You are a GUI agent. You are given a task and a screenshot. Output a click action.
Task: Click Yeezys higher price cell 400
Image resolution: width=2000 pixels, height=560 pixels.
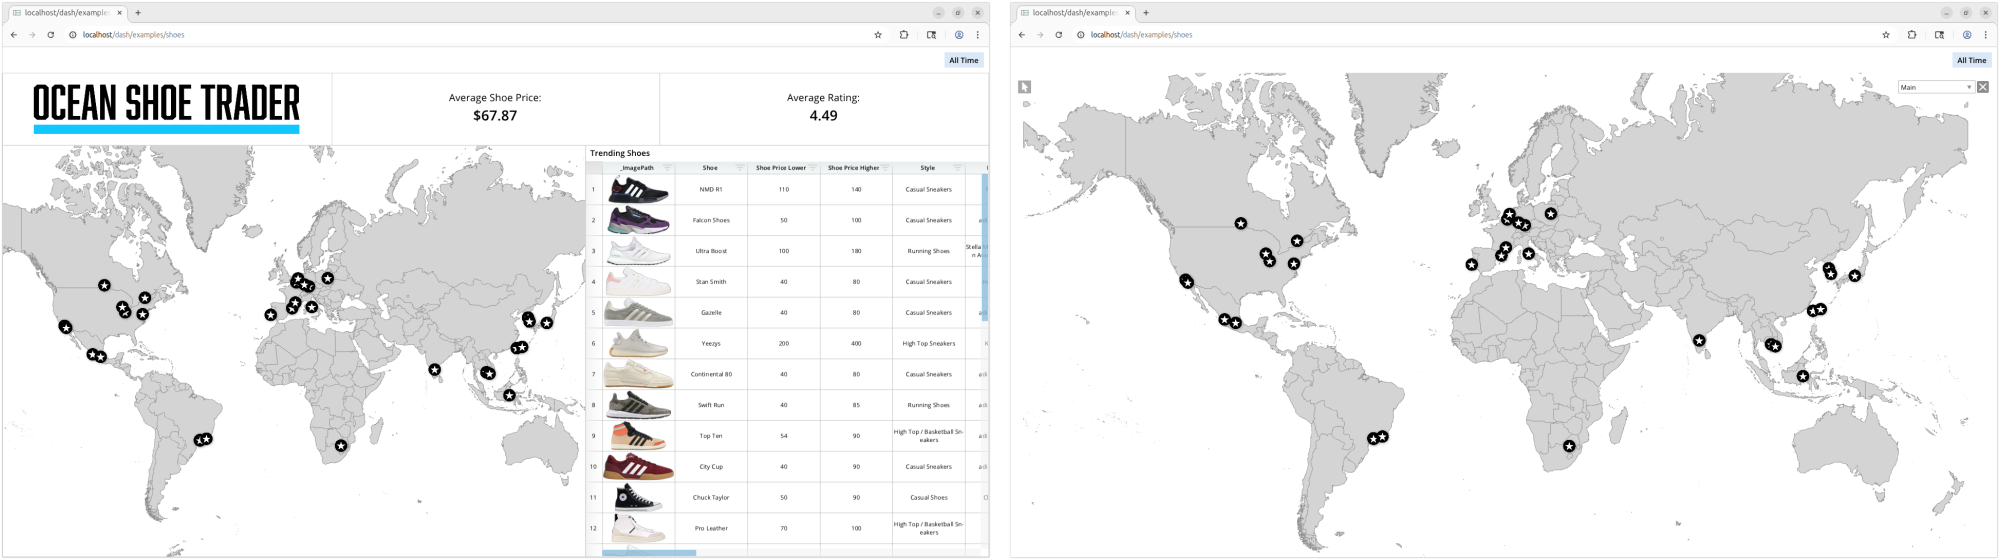coord(856,343)
